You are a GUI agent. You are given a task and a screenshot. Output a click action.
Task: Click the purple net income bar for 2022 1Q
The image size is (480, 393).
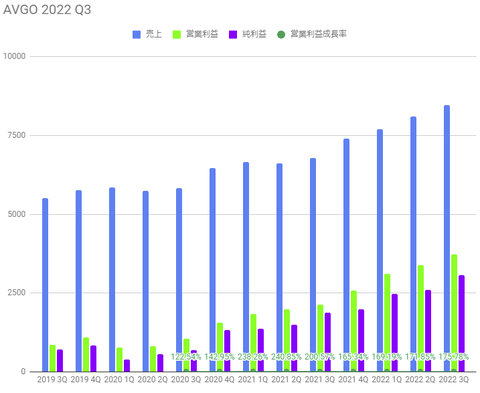click(394, 333)
